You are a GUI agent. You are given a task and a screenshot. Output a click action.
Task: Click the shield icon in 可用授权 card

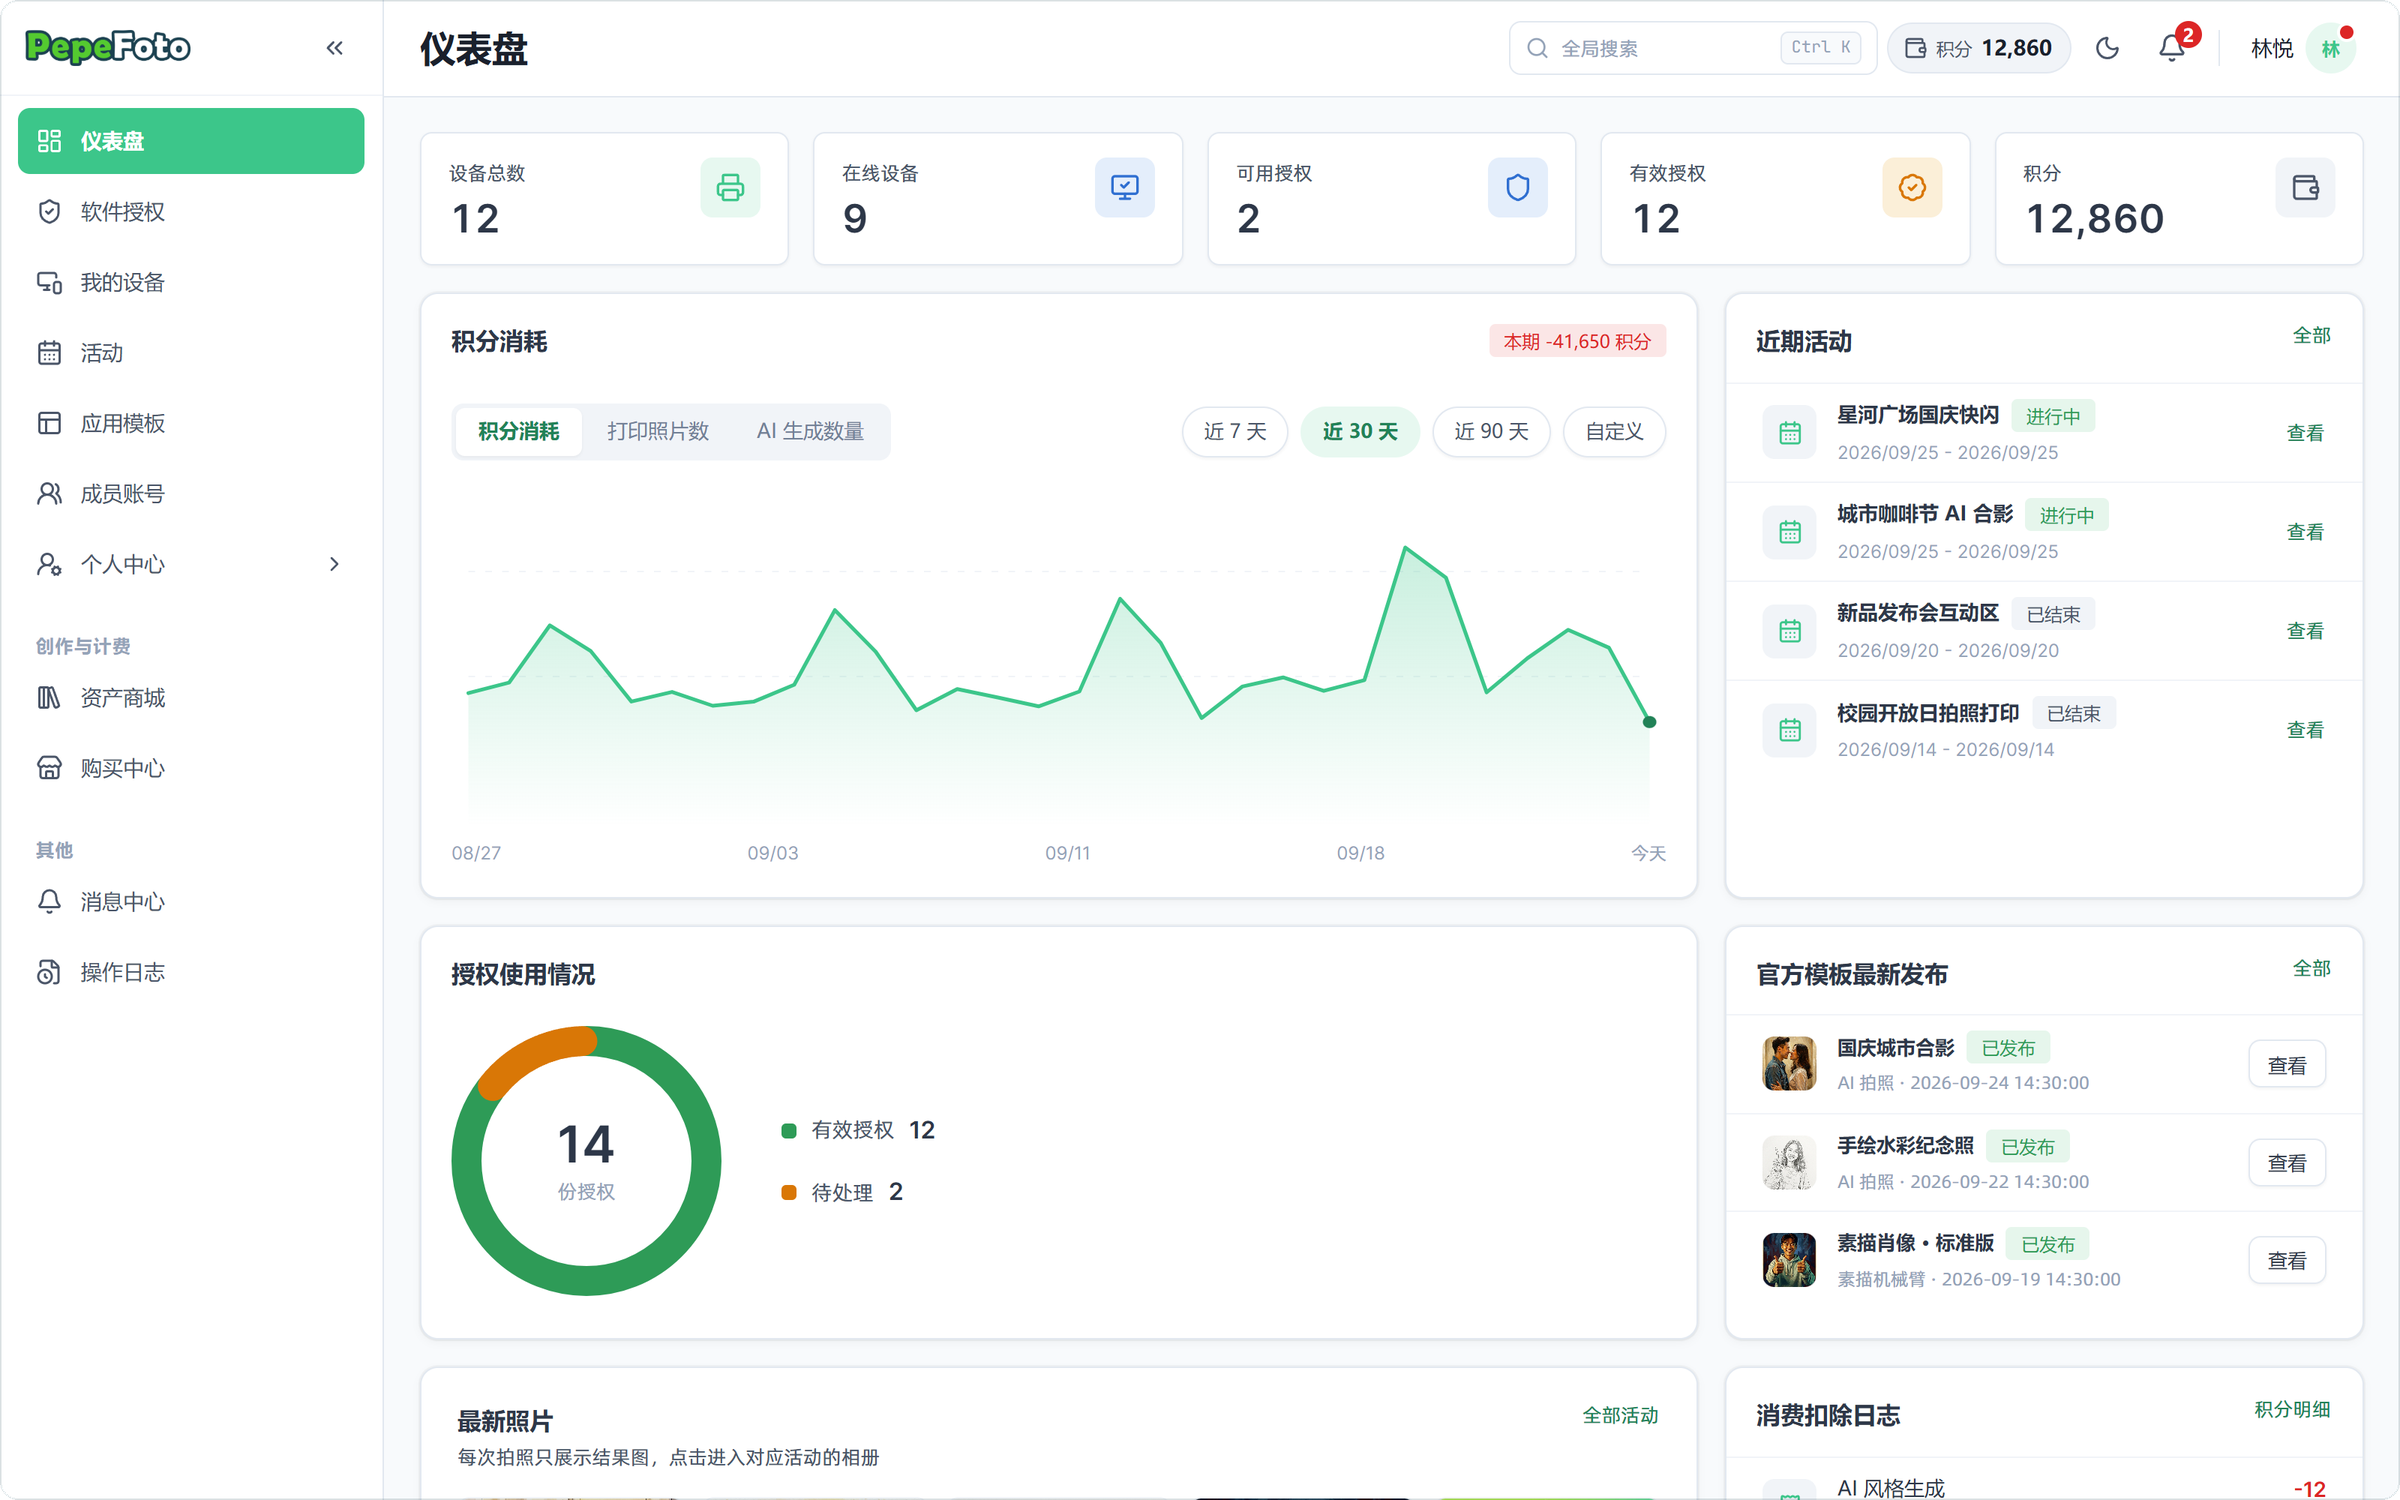[x=1517, y=187]
